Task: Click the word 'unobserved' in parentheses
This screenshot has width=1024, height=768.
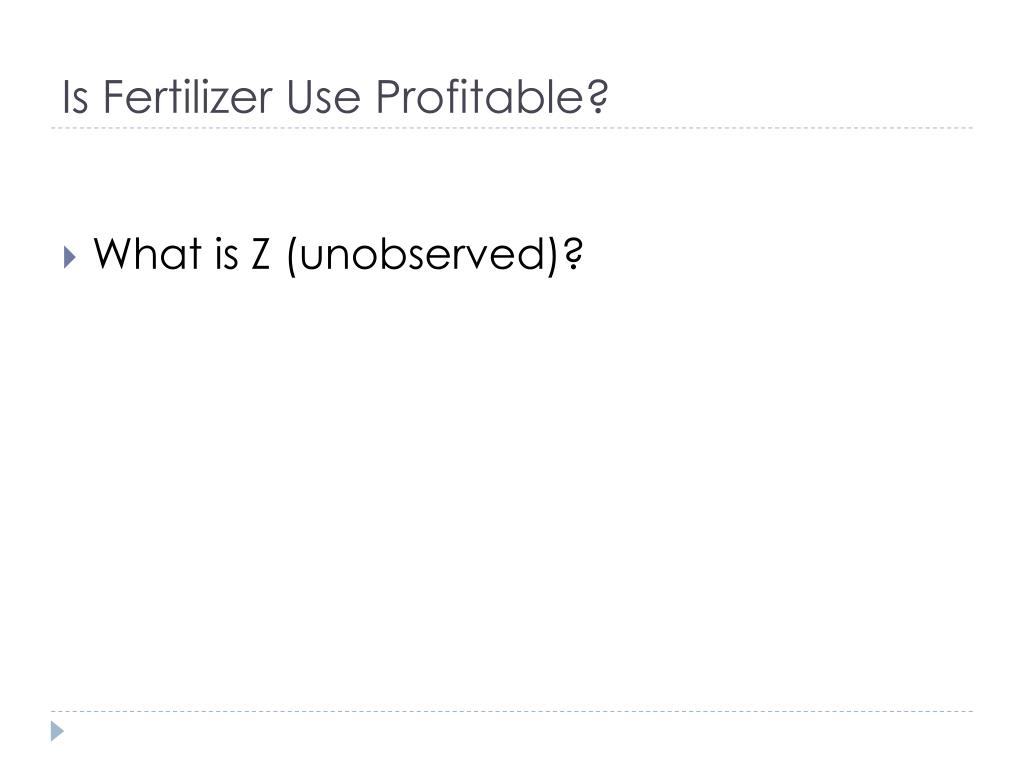Action: pos(422,253)
